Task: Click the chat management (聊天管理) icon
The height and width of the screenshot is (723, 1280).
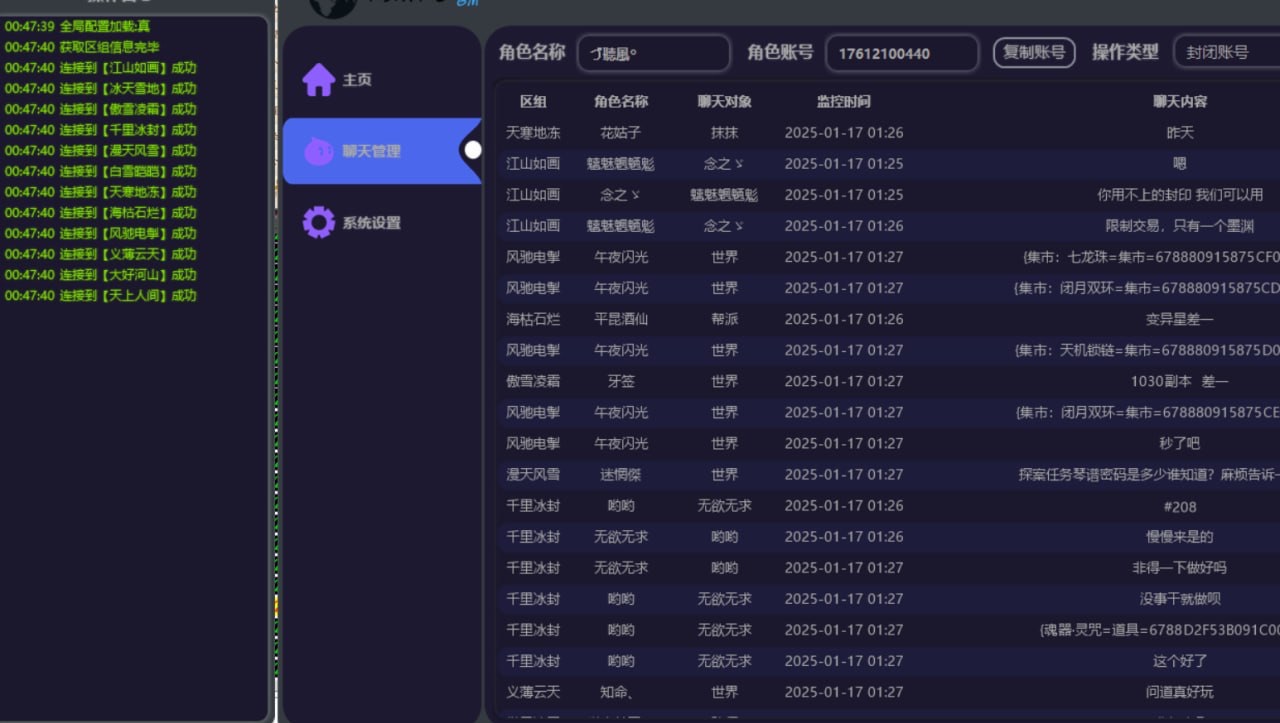Action: tap(318, 151)
